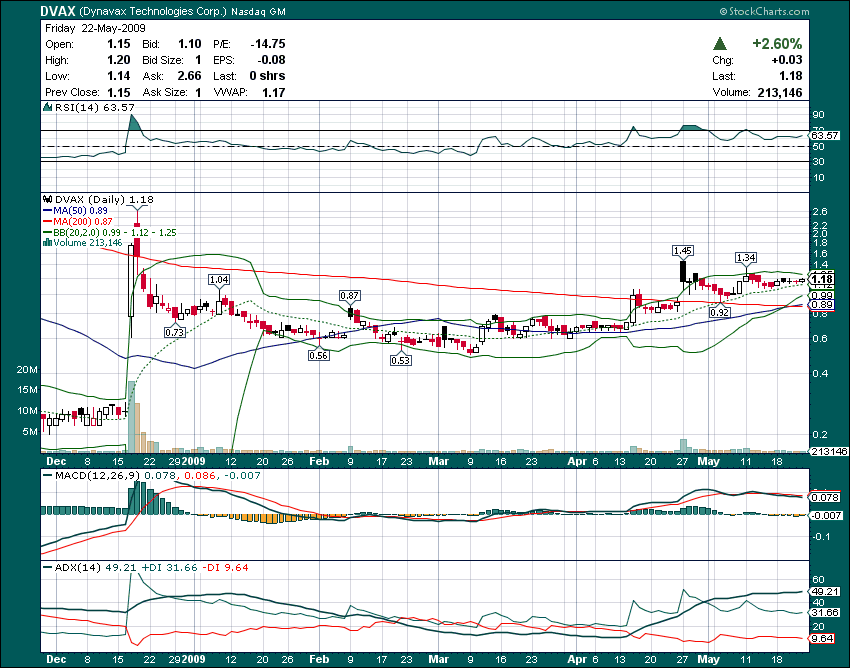
Task: Click the 1.04 price callout on chart
Action: point(219,280)
